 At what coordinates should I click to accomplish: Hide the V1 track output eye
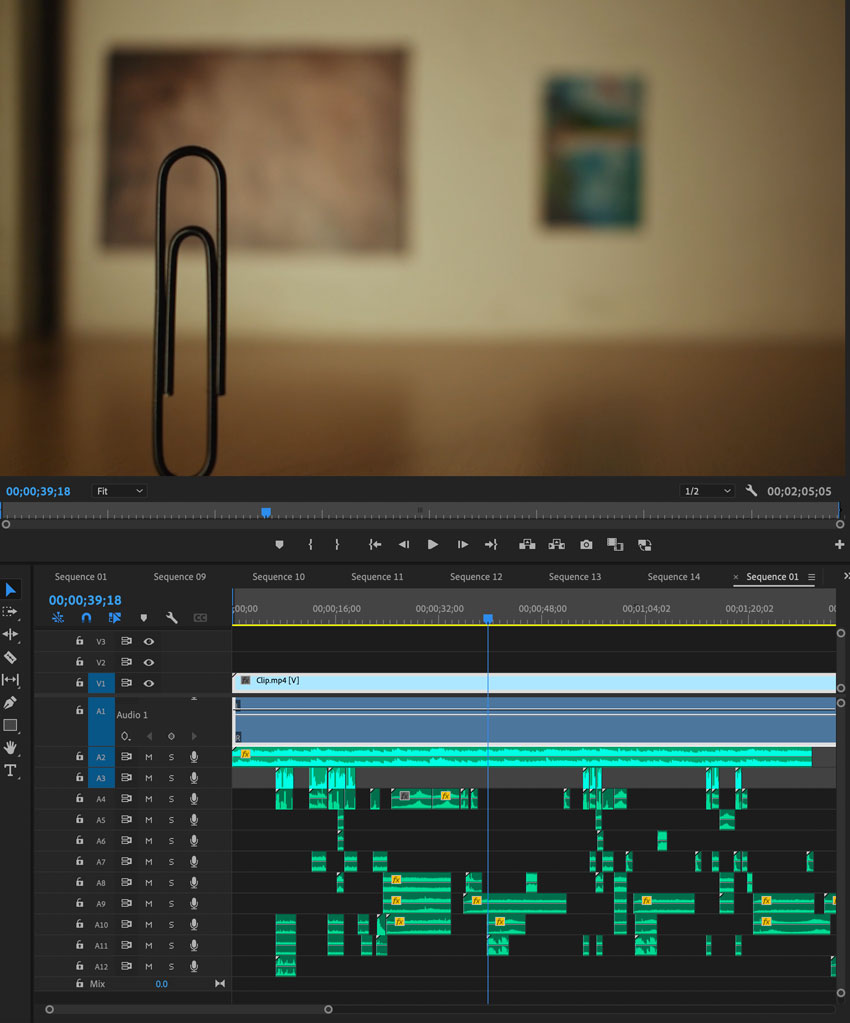pos(149,683)
